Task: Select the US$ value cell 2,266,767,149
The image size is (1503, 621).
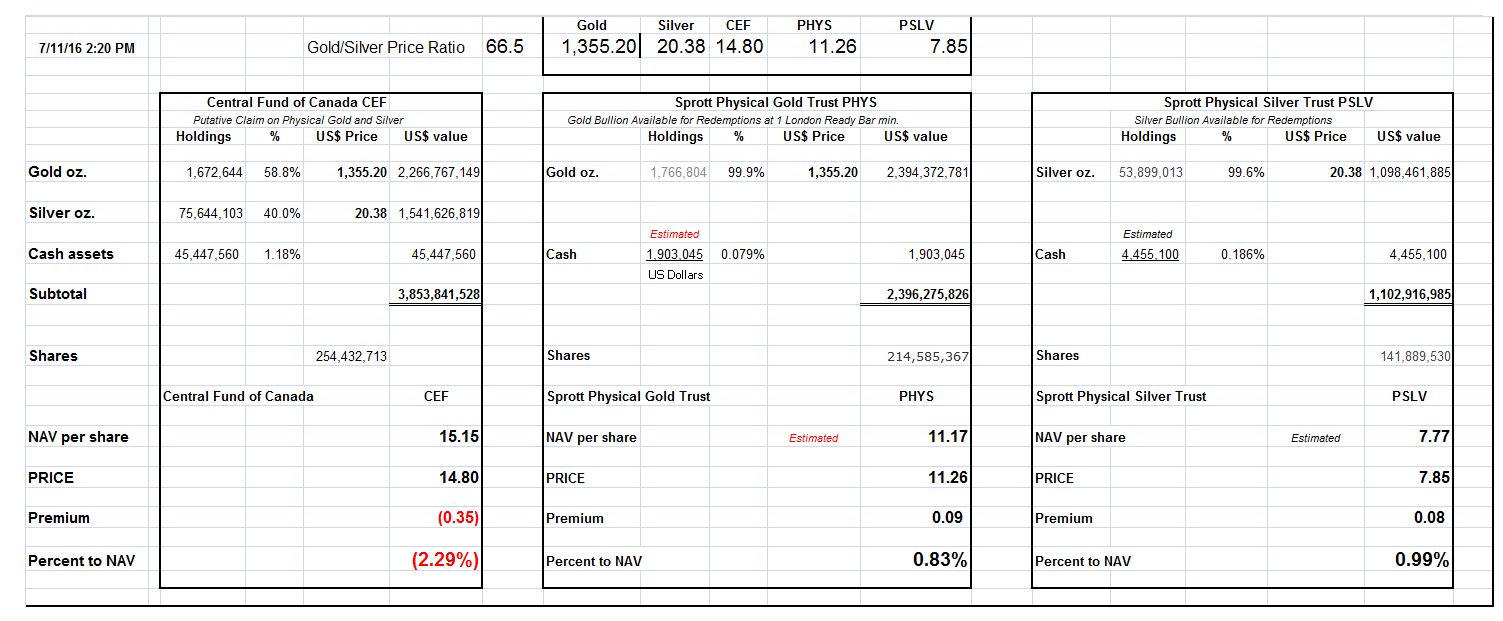Action: point(438,172)
